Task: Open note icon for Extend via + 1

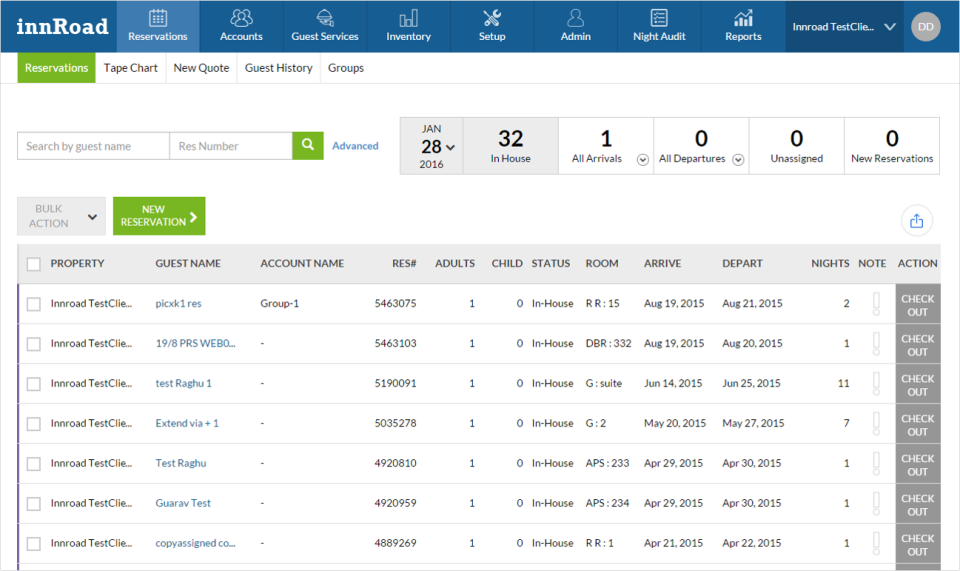Action: pyautogui.click(x=876, y=424)
